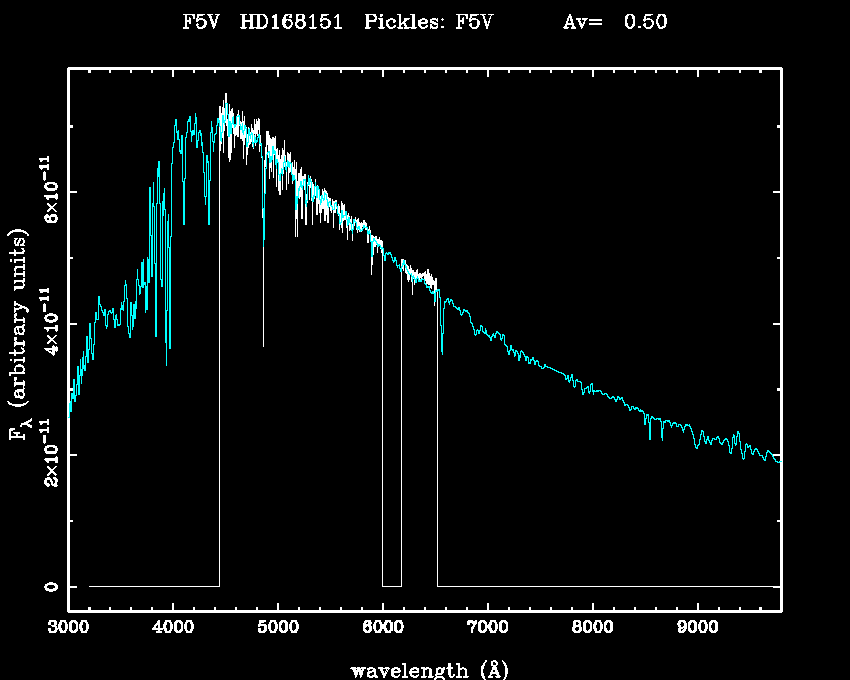Click the 3000 x-axis tick label

pos(68,630)
